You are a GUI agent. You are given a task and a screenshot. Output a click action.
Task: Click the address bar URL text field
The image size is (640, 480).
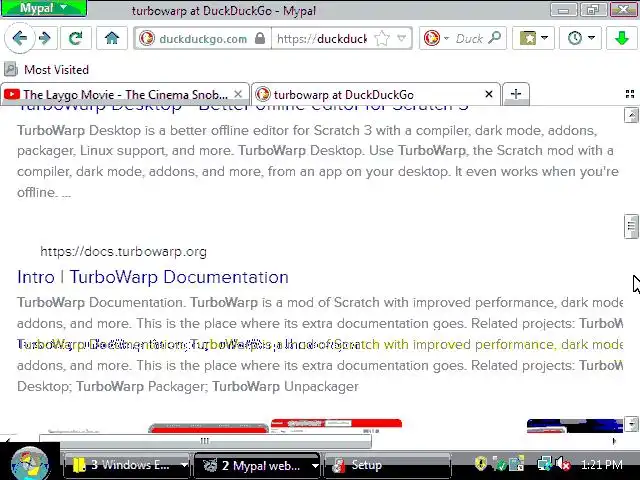(322, 38)
